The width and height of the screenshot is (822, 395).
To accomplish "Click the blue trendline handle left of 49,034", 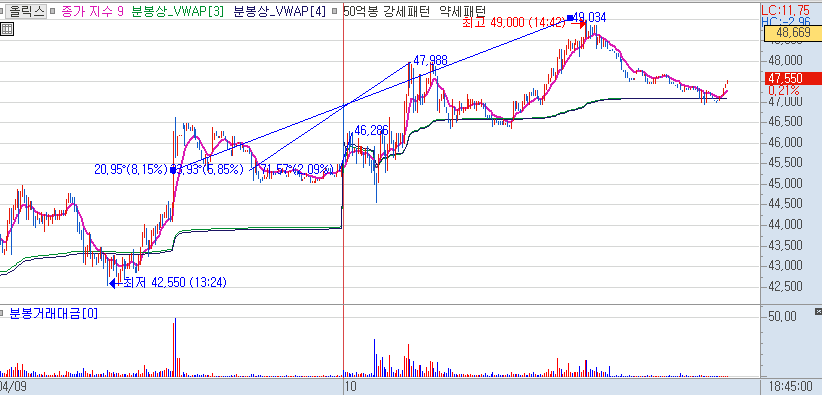I will coord(570,18).
